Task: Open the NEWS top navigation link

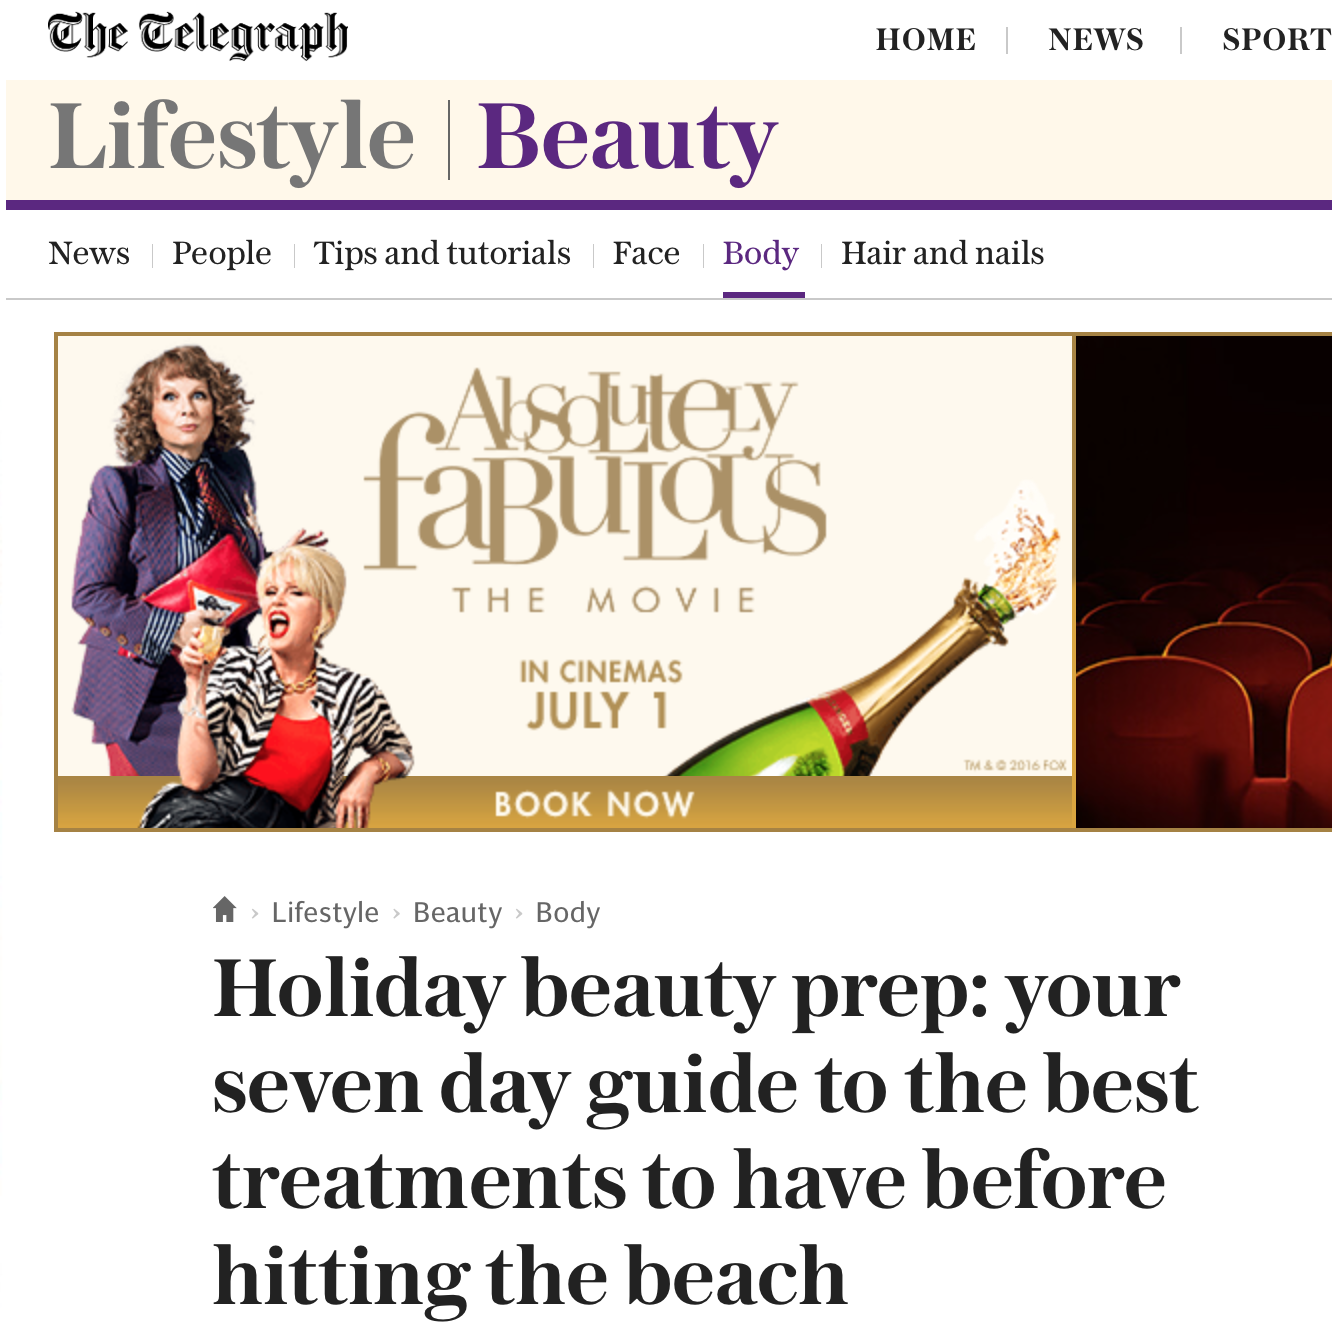Action: point(1096,40)
